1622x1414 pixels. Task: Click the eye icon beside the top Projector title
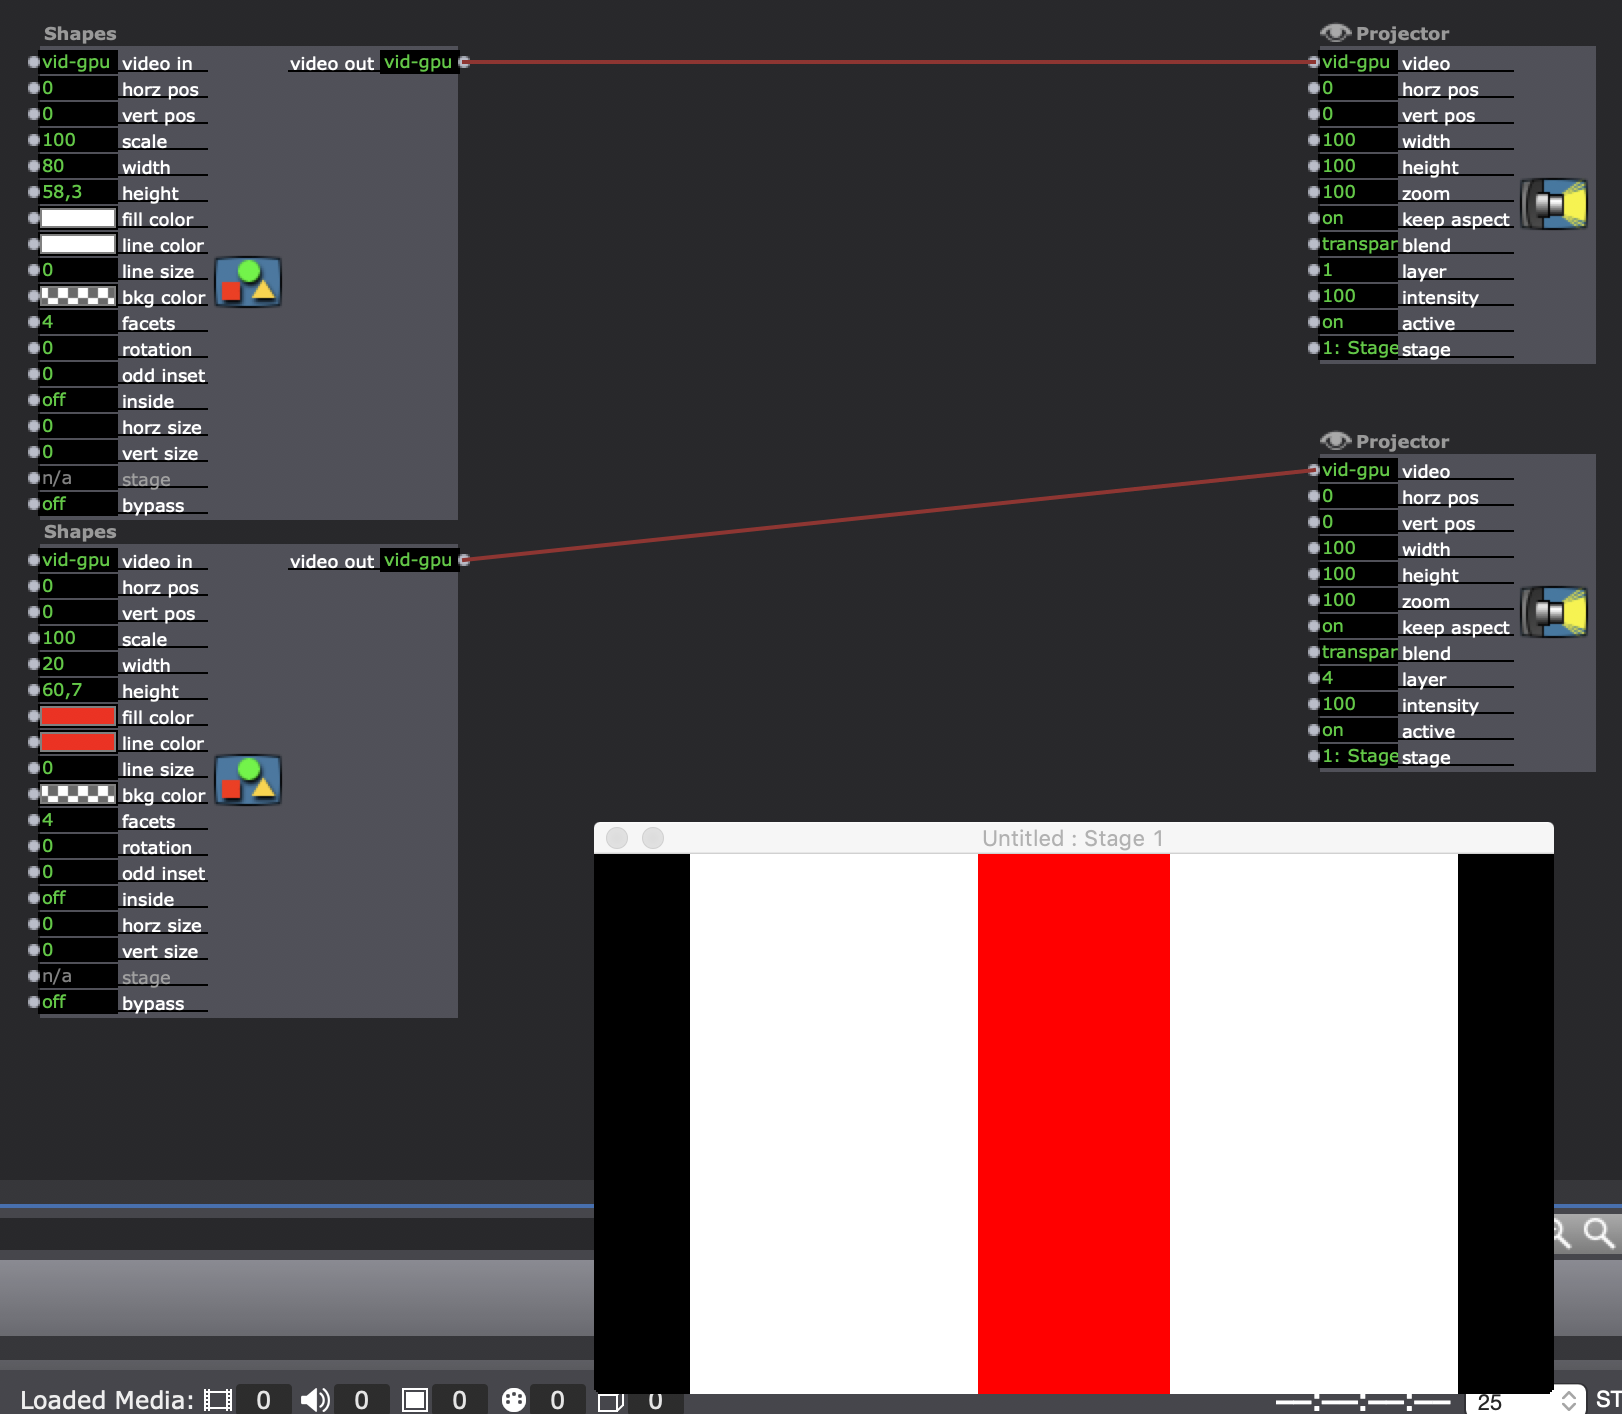(x=1336, y=32)
